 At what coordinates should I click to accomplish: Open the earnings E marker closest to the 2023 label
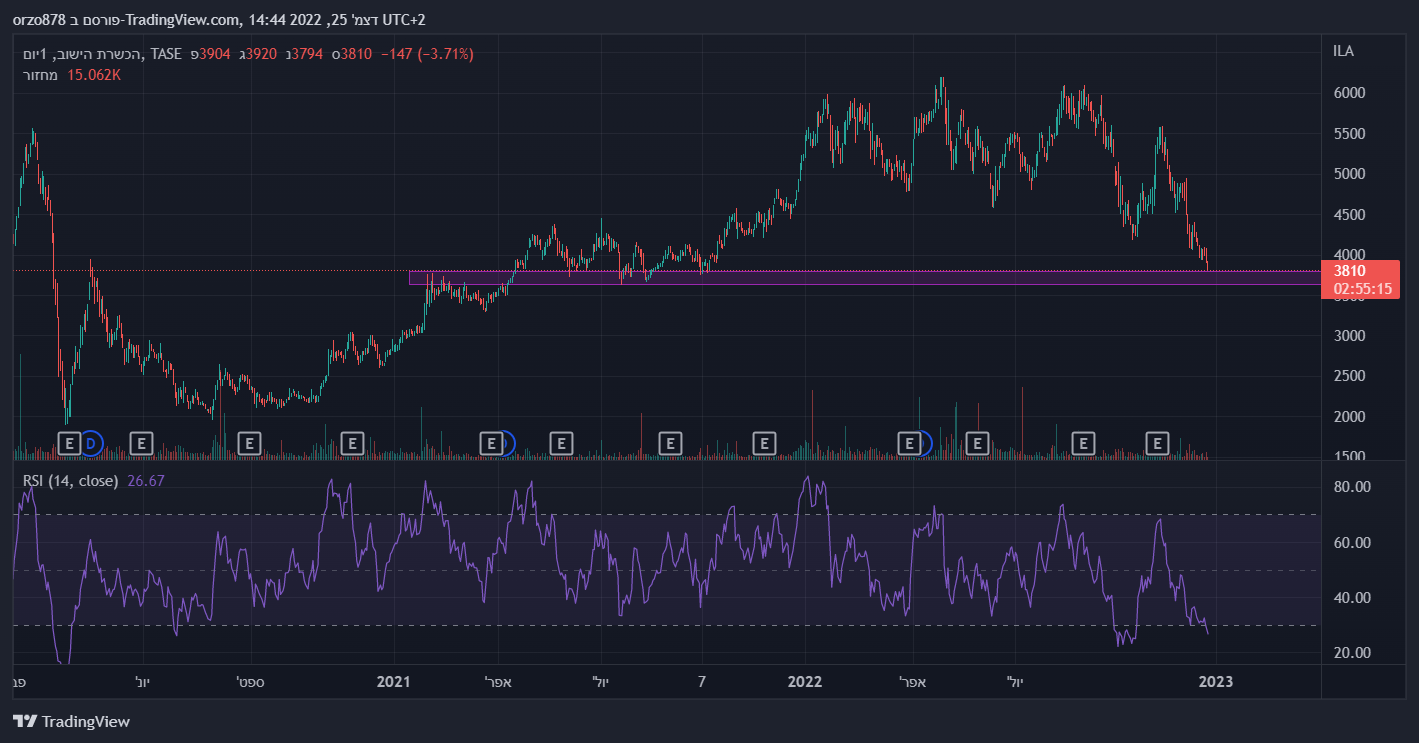[x=1158, y=442]
